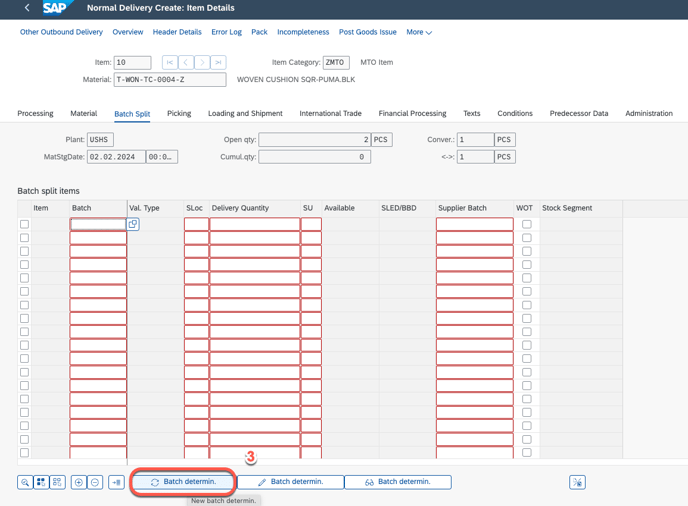688x506 pixels.
Task: Click Post Goods Issue
Action: coord(367,32)
